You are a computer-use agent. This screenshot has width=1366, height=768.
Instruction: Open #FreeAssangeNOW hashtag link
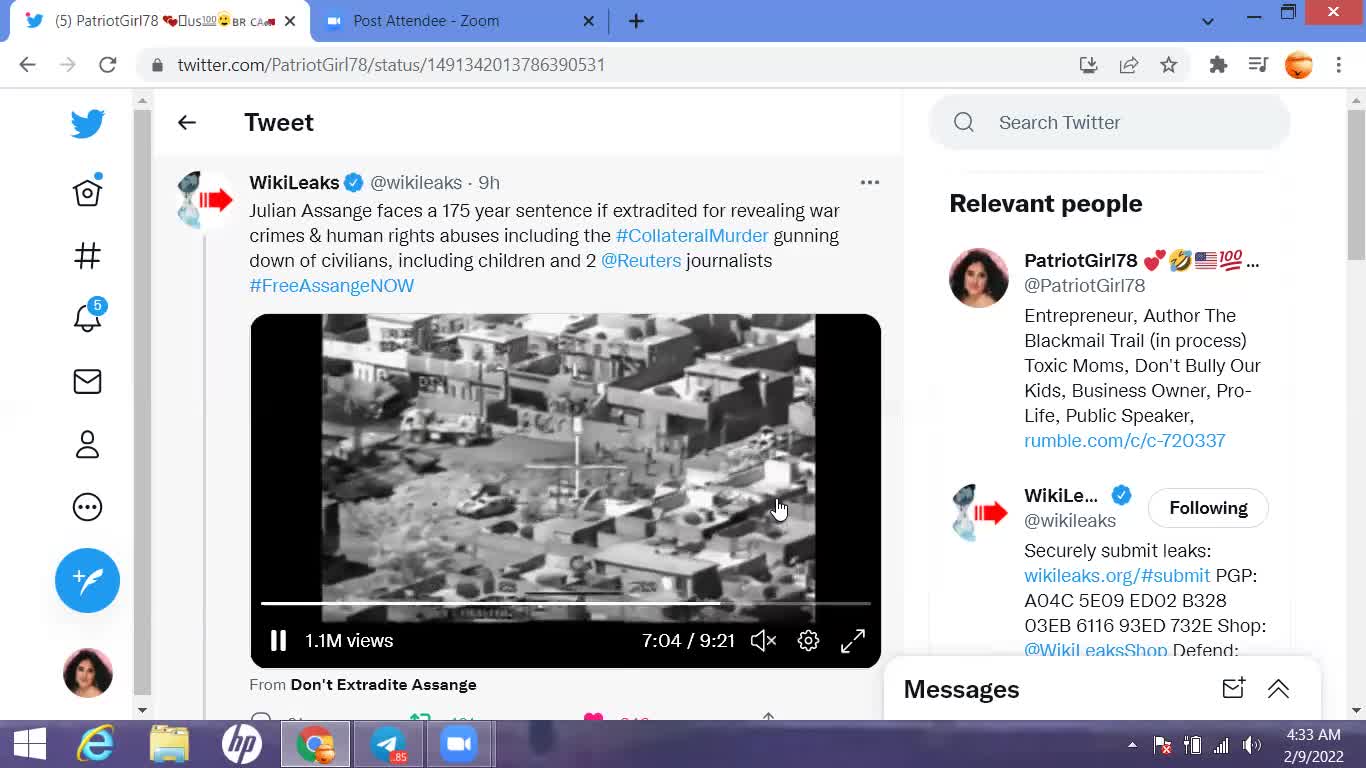pos(332,286)
